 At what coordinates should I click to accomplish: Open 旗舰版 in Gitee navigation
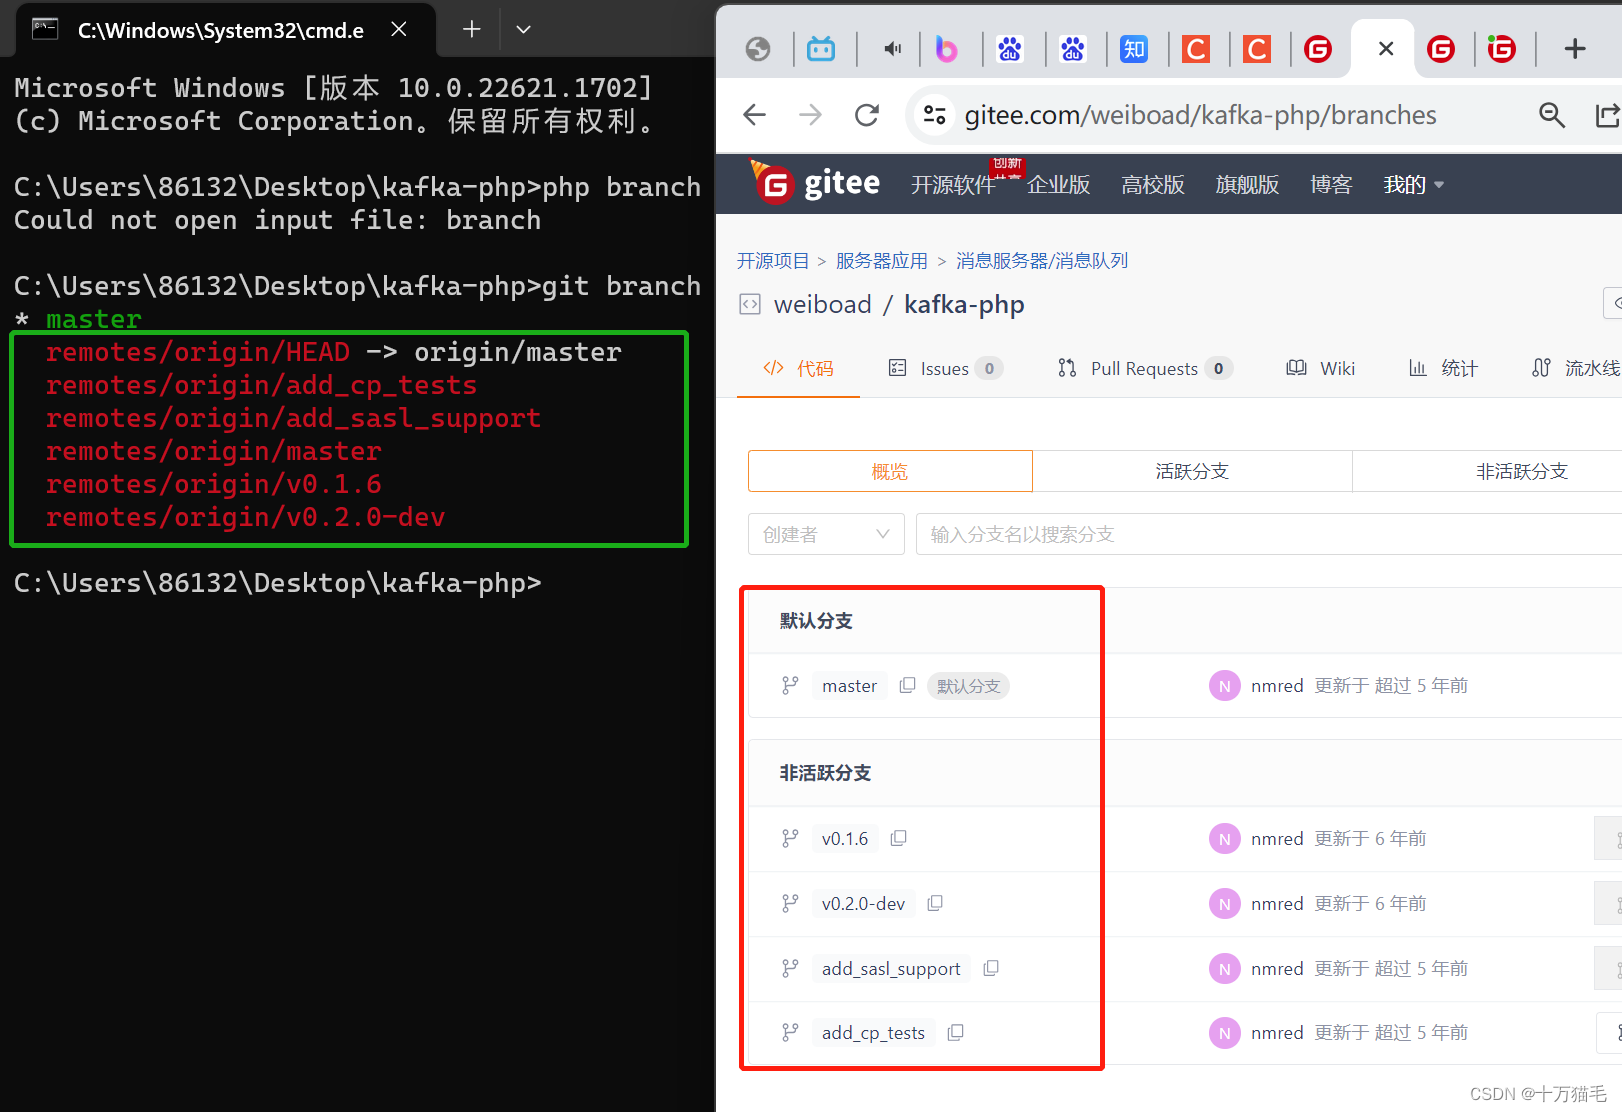(x=1247, y=184)
